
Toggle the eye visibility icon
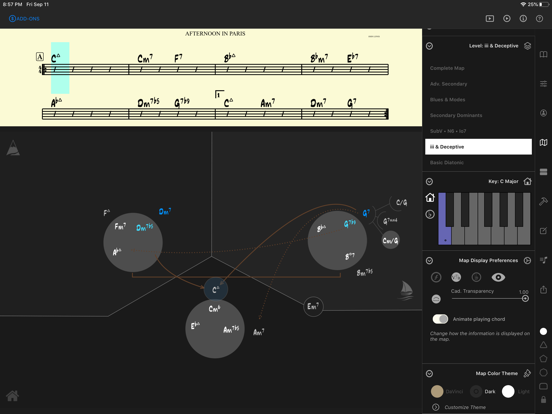pos(498,277)
